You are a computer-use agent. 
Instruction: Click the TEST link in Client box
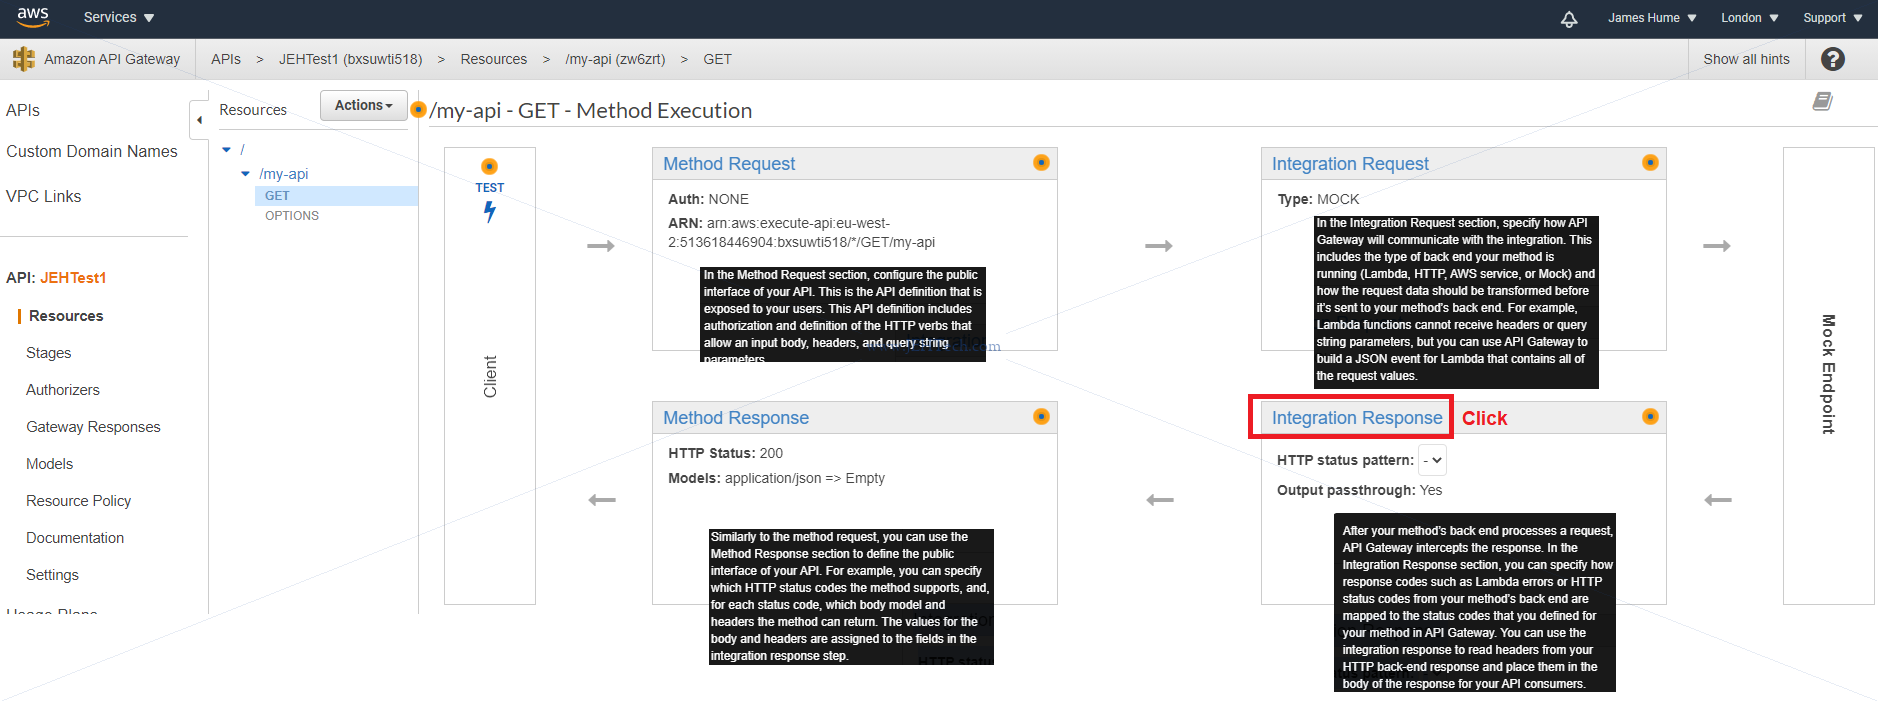pyautogui.click(x=490, y=188)
